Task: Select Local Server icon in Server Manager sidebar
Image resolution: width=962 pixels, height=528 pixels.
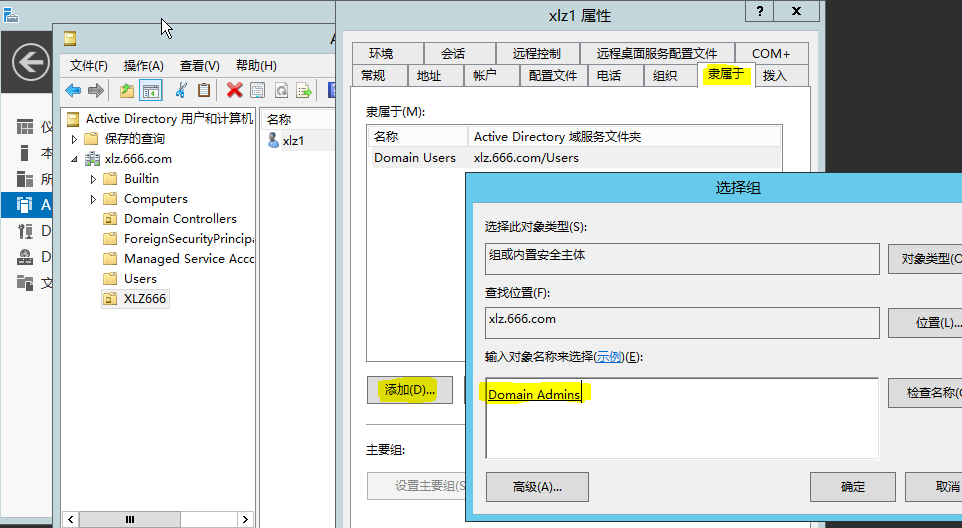Action: pos(25,153)
